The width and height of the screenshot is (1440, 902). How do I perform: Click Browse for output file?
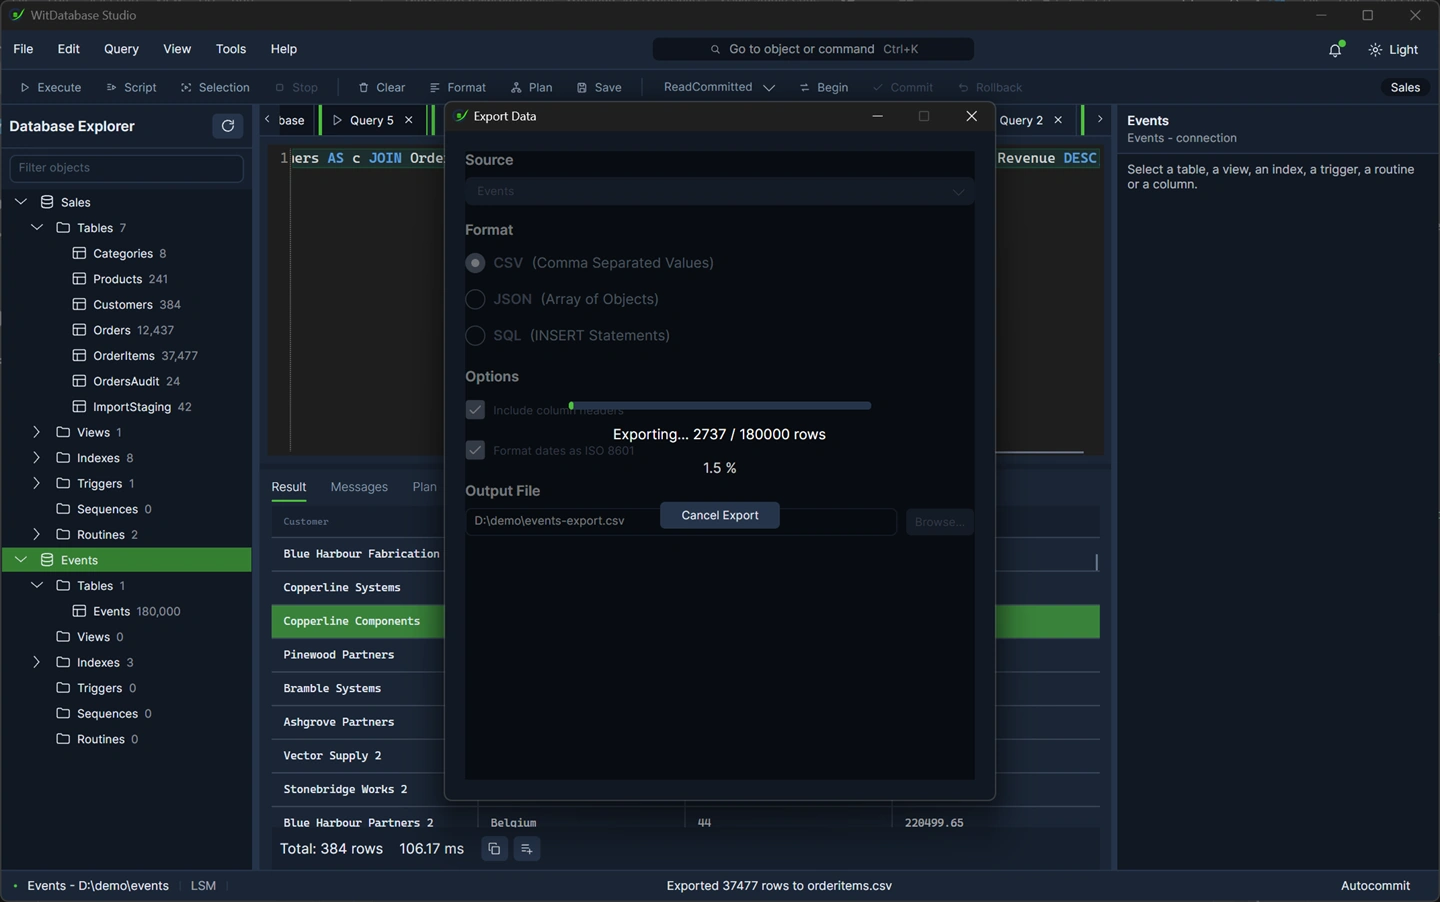[x=939, y=522]
